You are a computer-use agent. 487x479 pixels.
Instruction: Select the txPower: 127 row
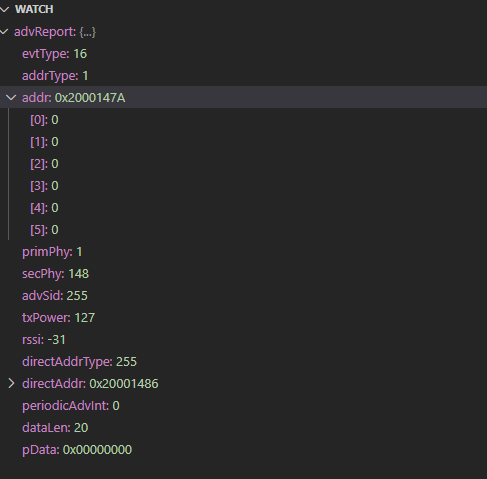point(243,318)
